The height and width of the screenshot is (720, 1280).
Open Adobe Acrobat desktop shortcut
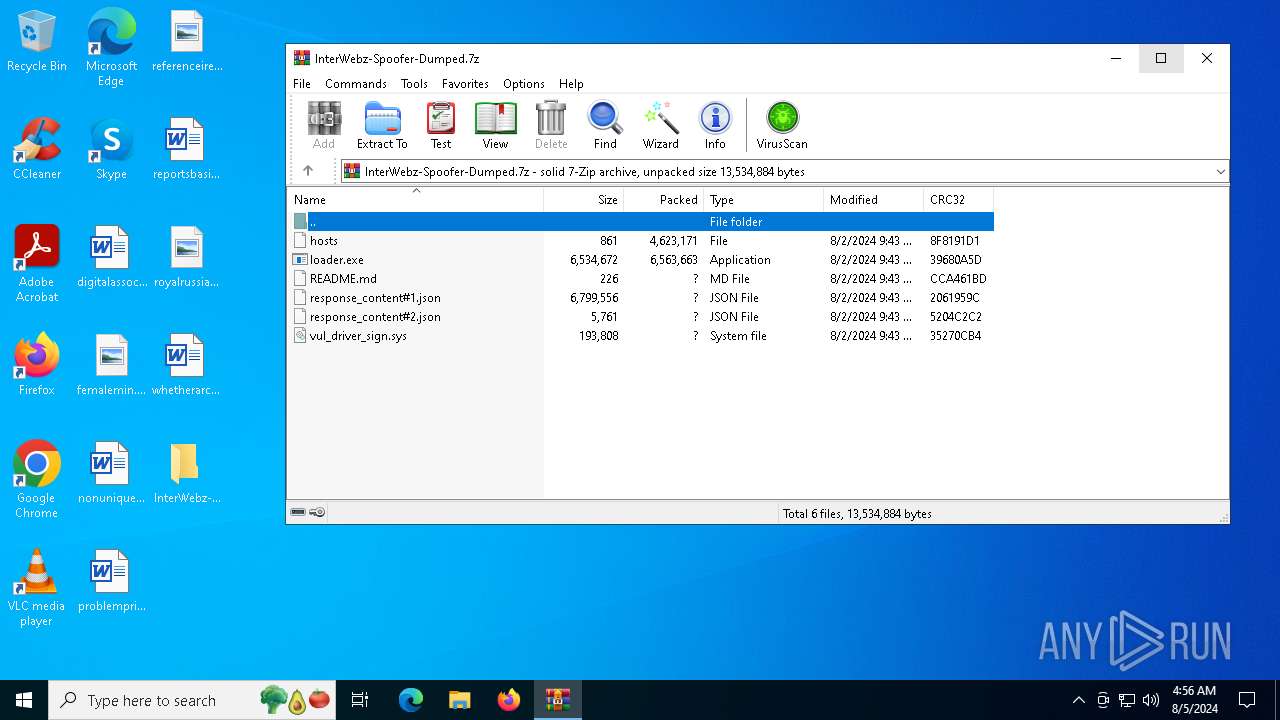pos(37,263)
